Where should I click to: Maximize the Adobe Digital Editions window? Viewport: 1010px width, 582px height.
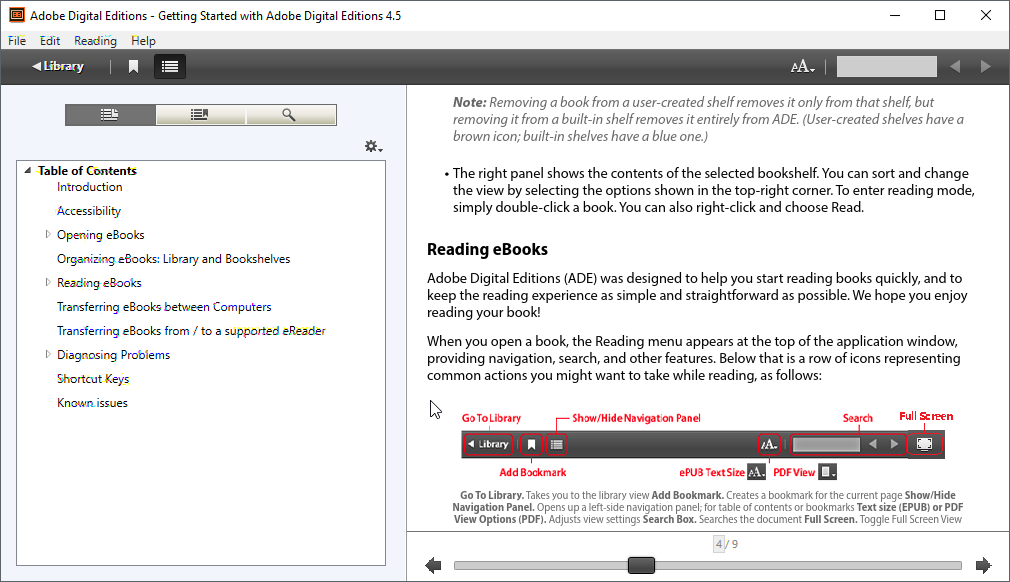pyautogui.click(x=940, y=15)
